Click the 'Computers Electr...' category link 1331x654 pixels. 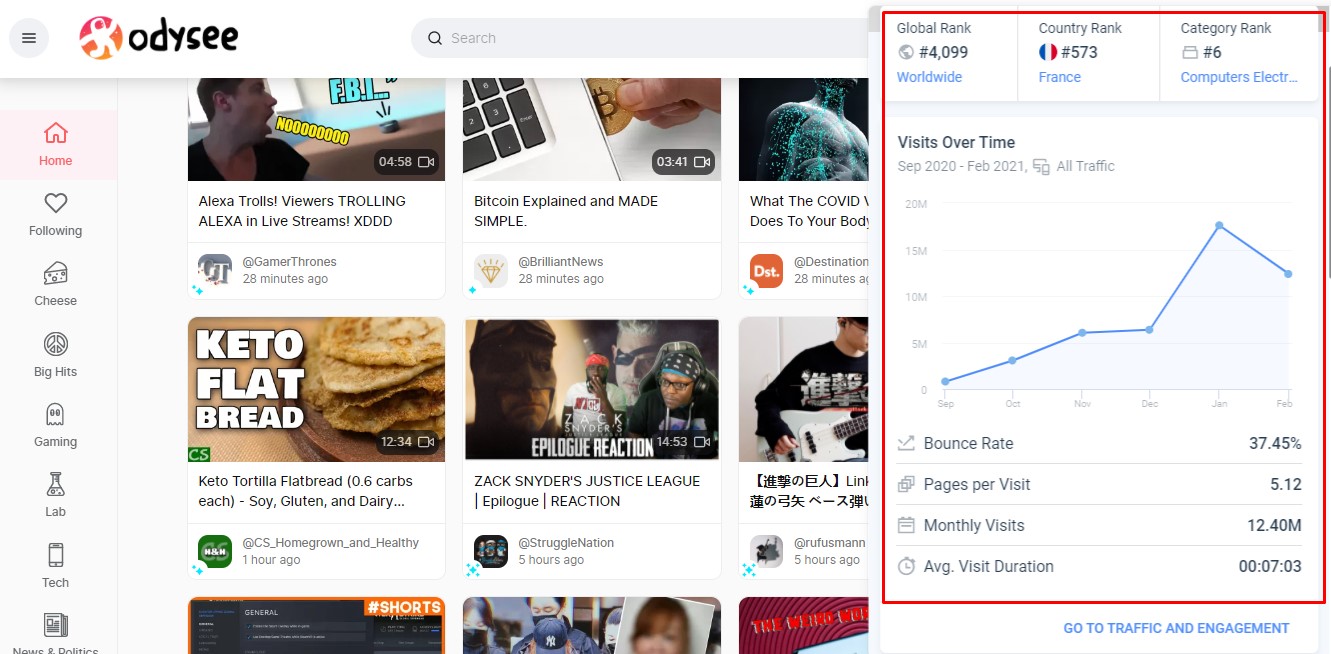tap(1239, 77)
